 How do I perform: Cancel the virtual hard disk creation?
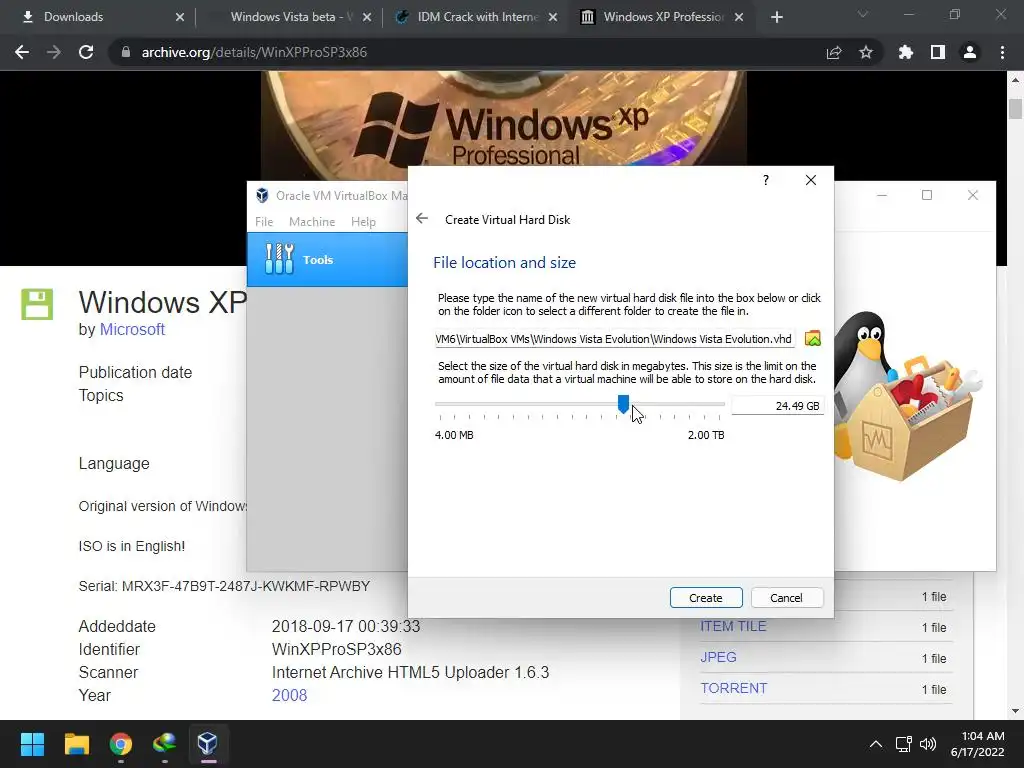coord(786,598)
